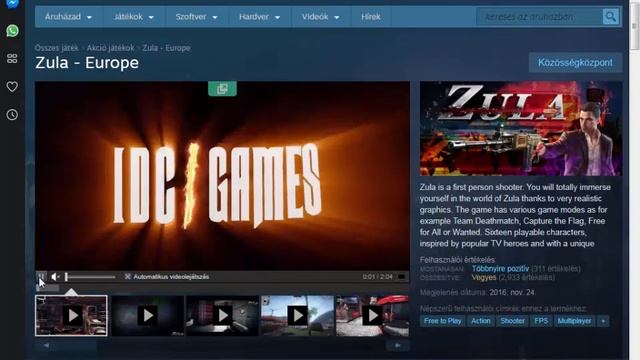The height and width of the screenshot is (360, 640).
Task: Toggle Automatikus videolejátszás autoplay checkbox
Action: pyautogui.click(x=127, y=277)
